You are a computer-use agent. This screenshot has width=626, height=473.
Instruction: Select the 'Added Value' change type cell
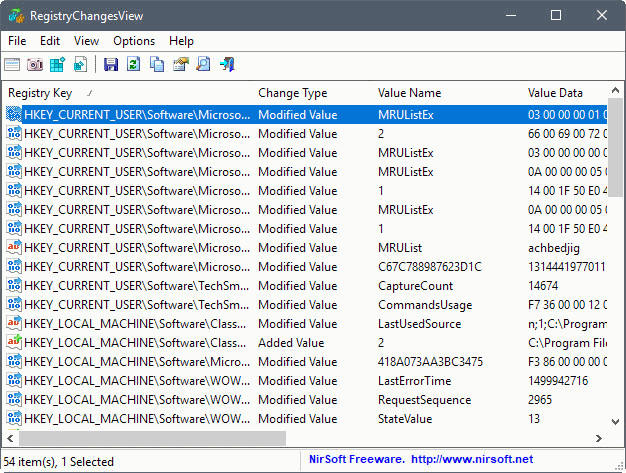(x=291, y=342)
